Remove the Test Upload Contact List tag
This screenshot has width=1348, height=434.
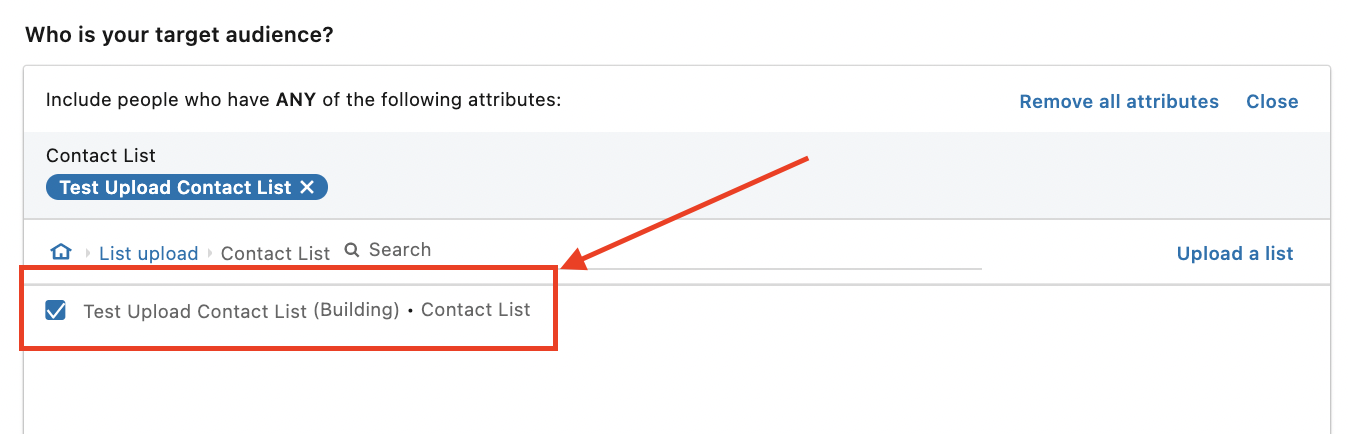307,187
